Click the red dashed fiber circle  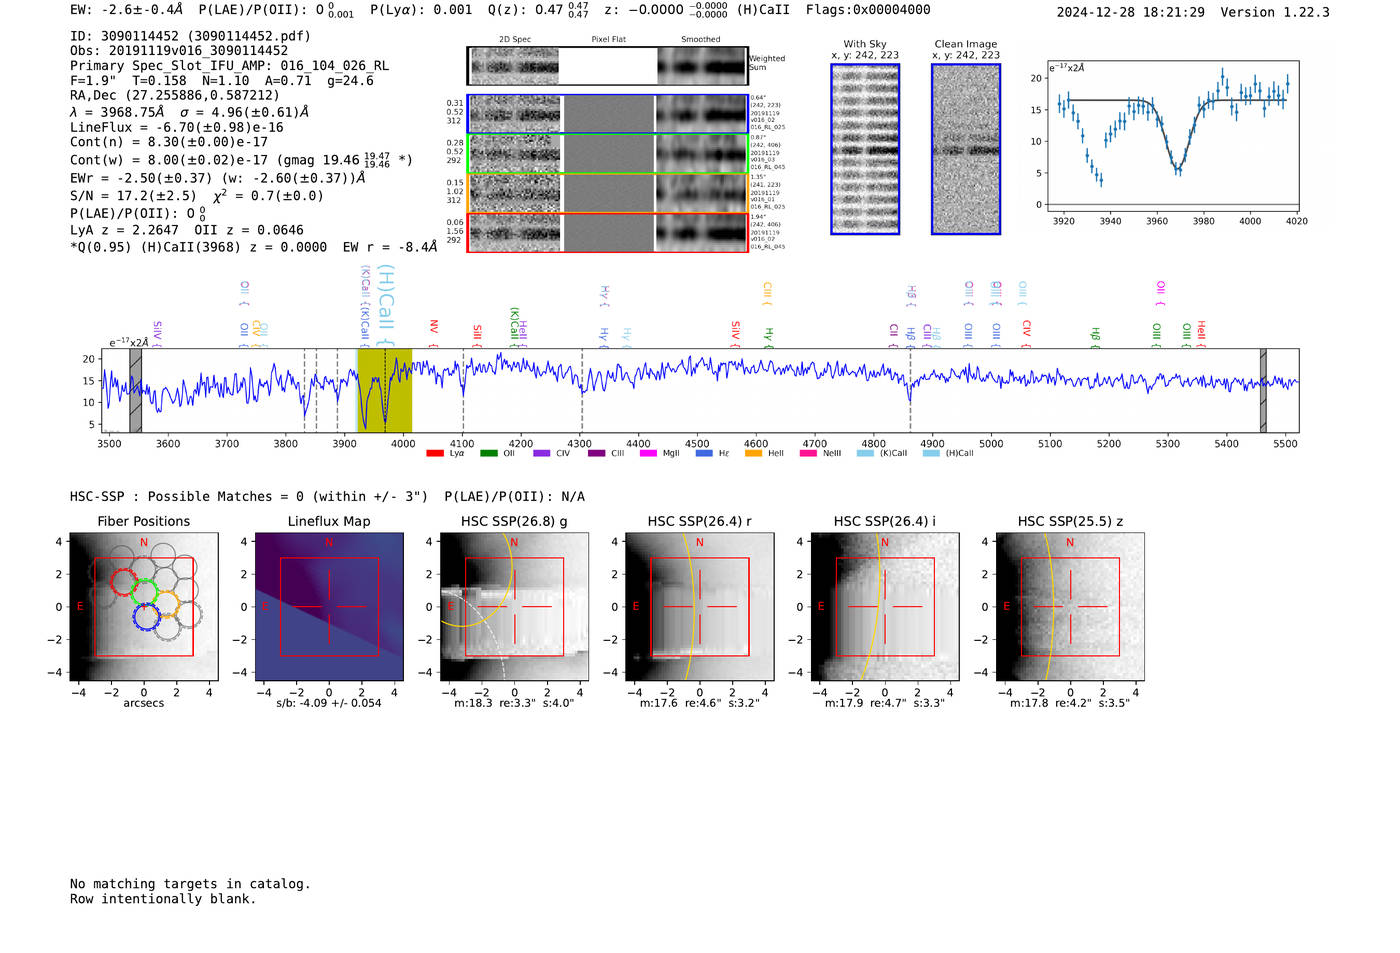click(x=122, y=582)
